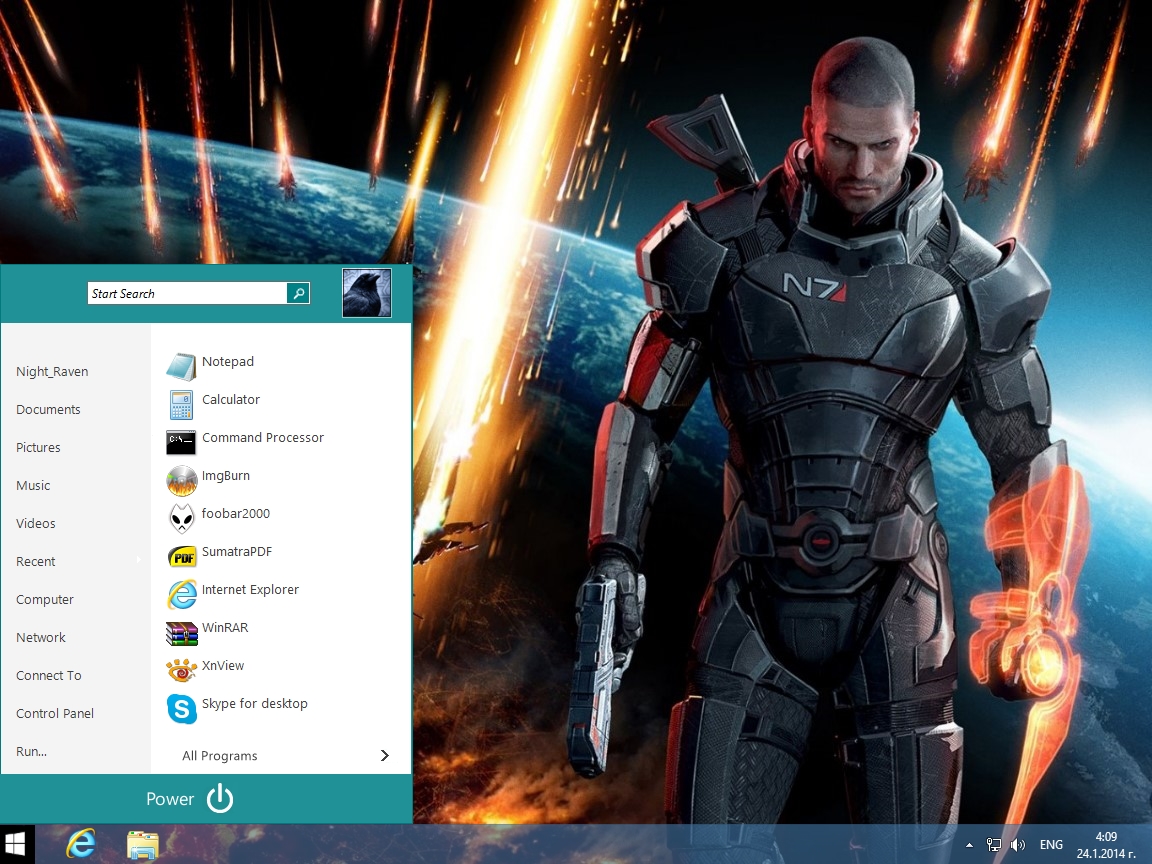Show hidden tray icons arrow
Screen dimensions: 1152x864
click(969, 845)
